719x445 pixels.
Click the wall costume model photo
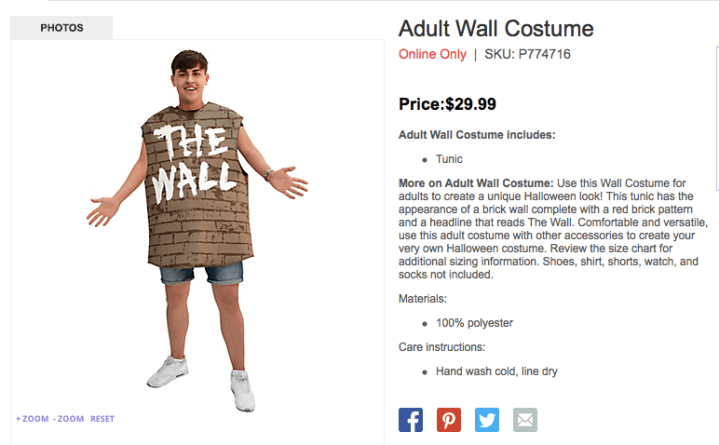[x=197, y=229]
